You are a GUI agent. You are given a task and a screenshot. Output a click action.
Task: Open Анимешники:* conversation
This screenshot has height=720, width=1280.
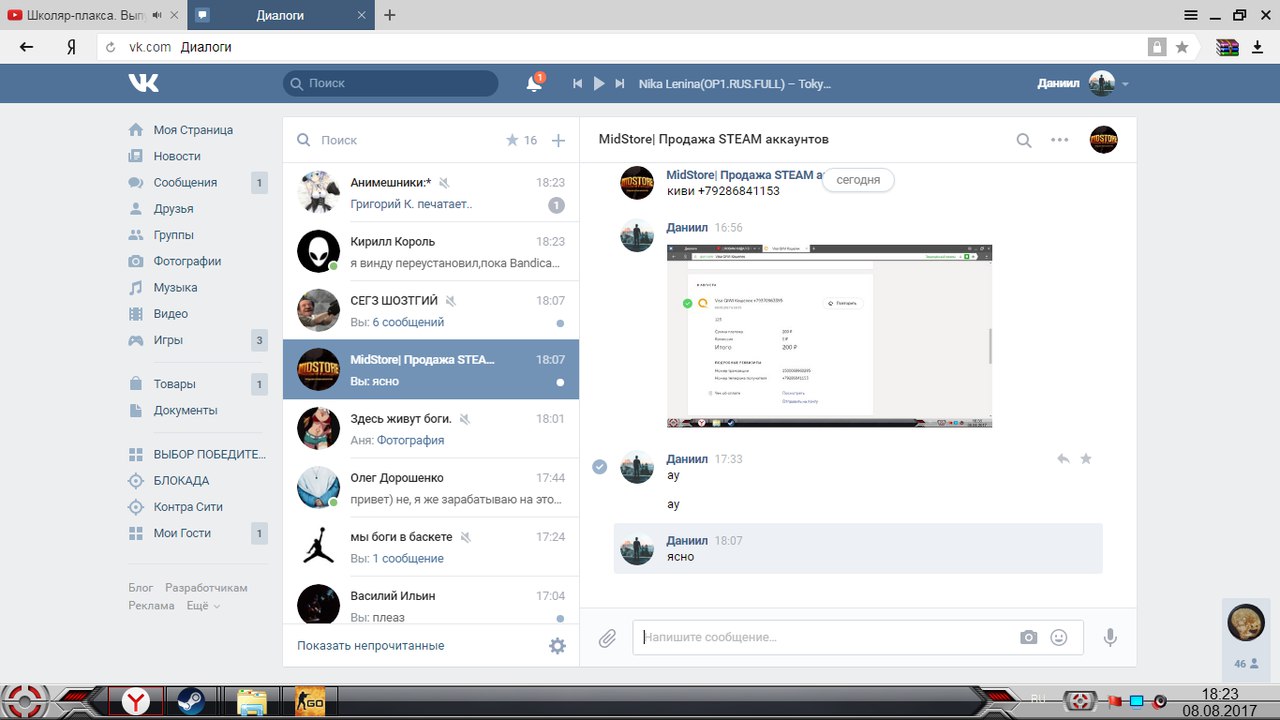tap(431, 193)
